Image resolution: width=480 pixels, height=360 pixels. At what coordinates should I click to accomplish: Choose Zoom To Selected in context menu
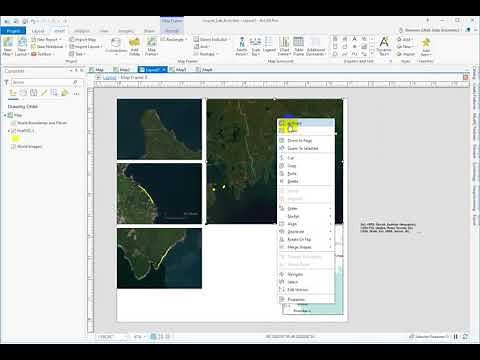(x=306, y=148)
